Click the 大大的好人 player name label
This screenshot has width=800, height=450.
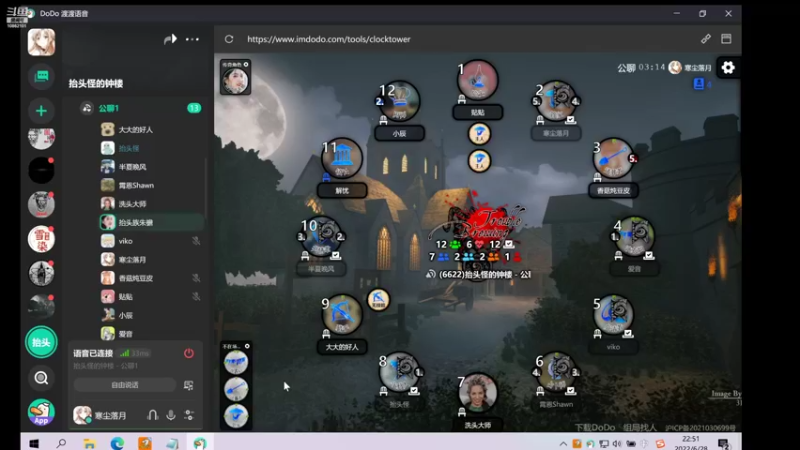tap(342, 347)
